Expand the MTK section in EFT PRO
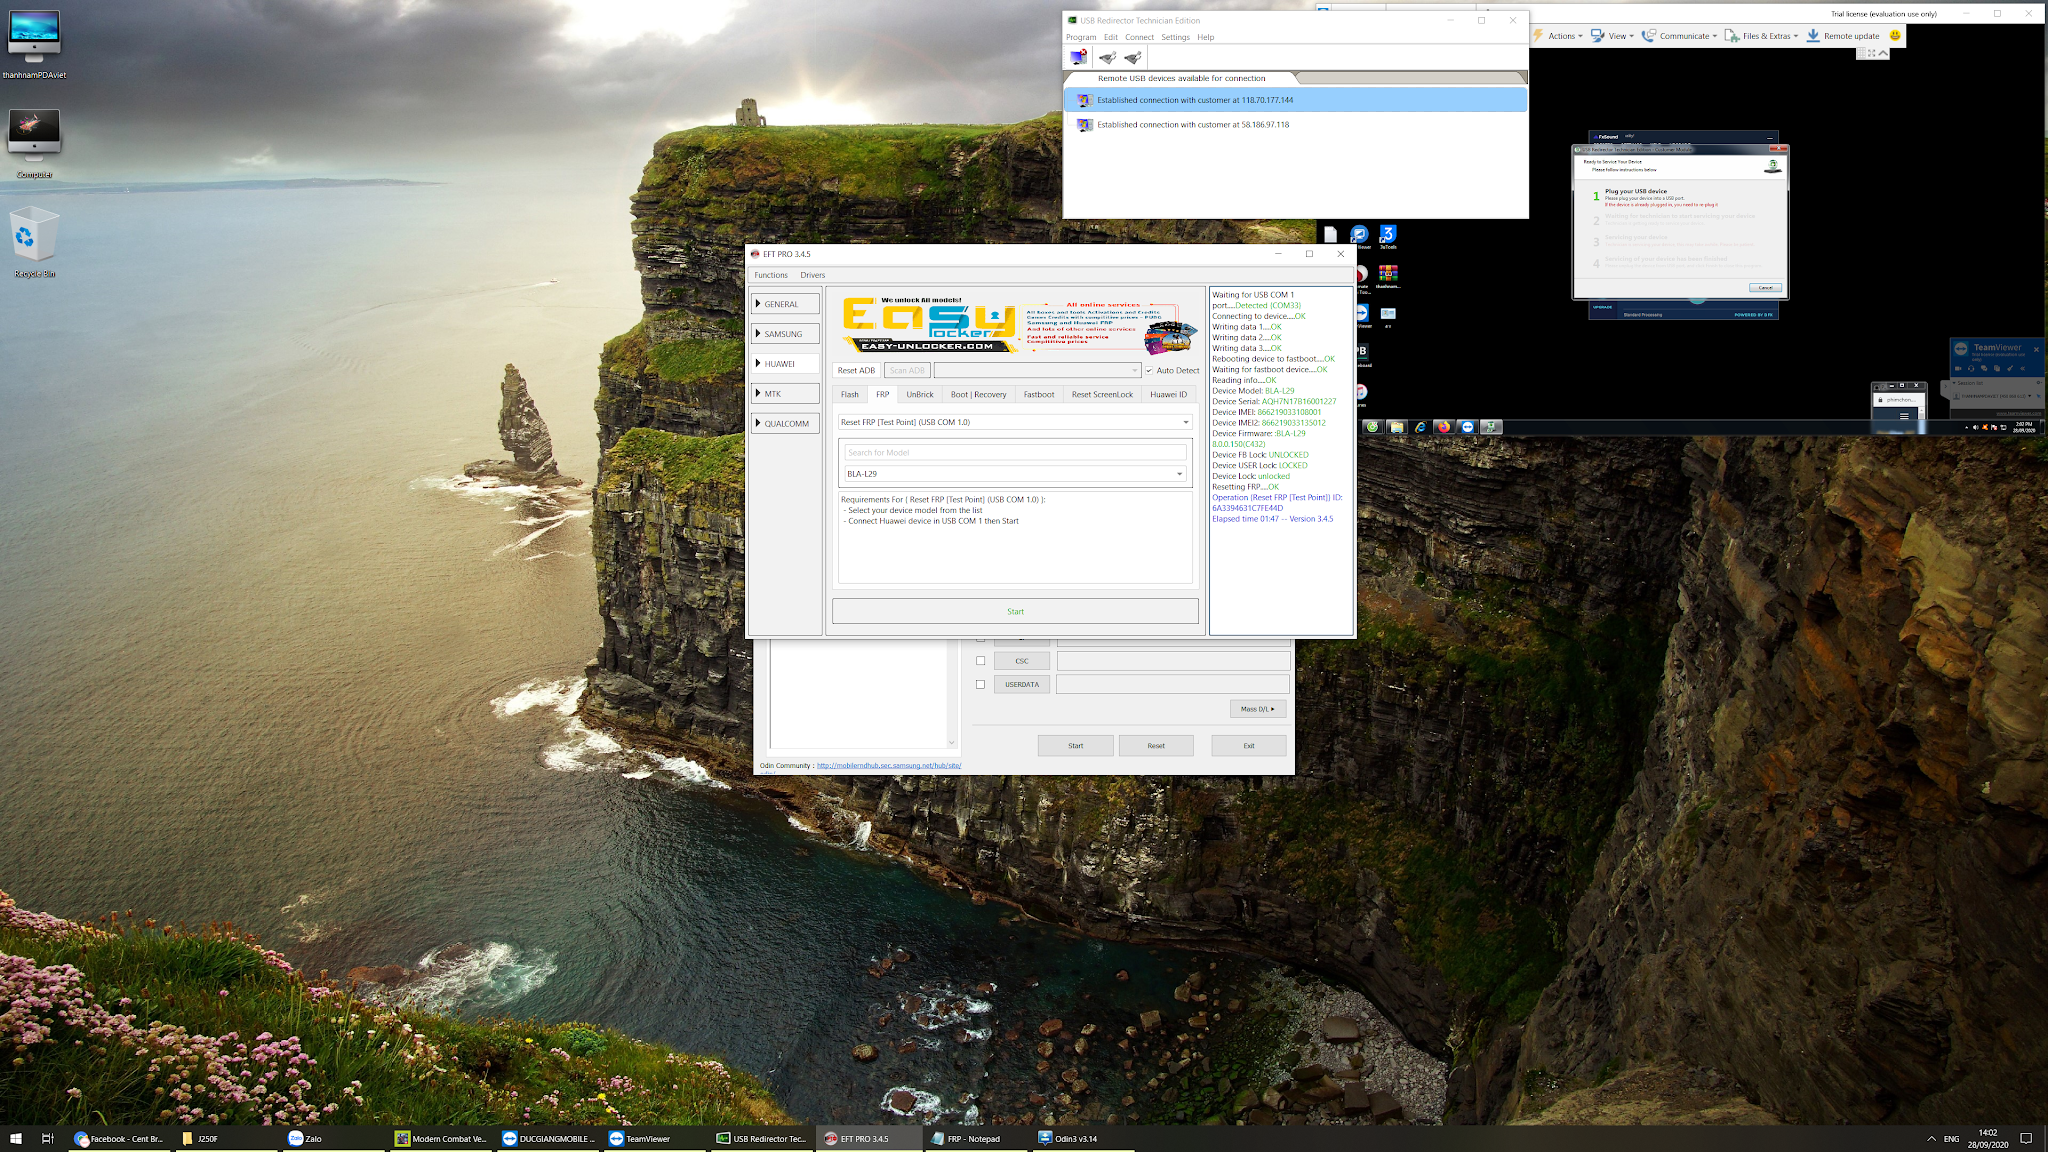The height and width of the screenshot is (1152, 2048). tap(786, 394)
